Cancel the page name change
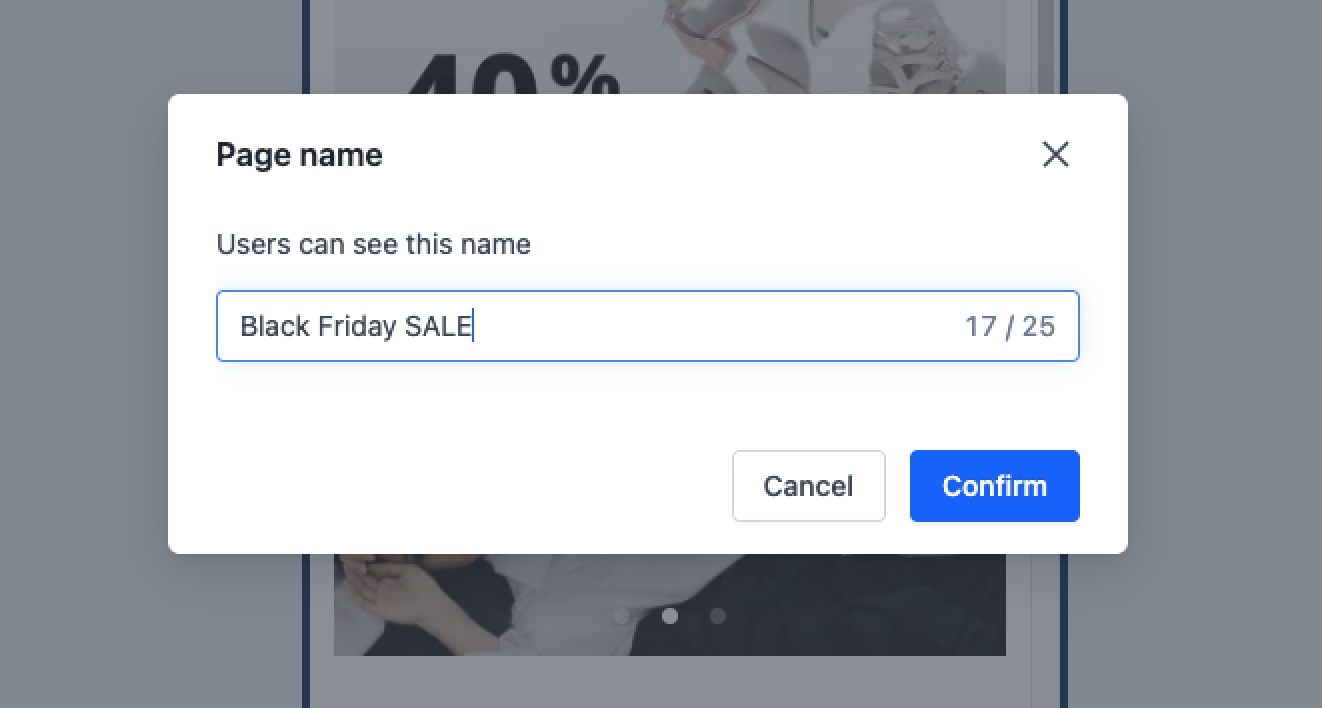Viewport: 1322px width, 708px height. point(808,486)
